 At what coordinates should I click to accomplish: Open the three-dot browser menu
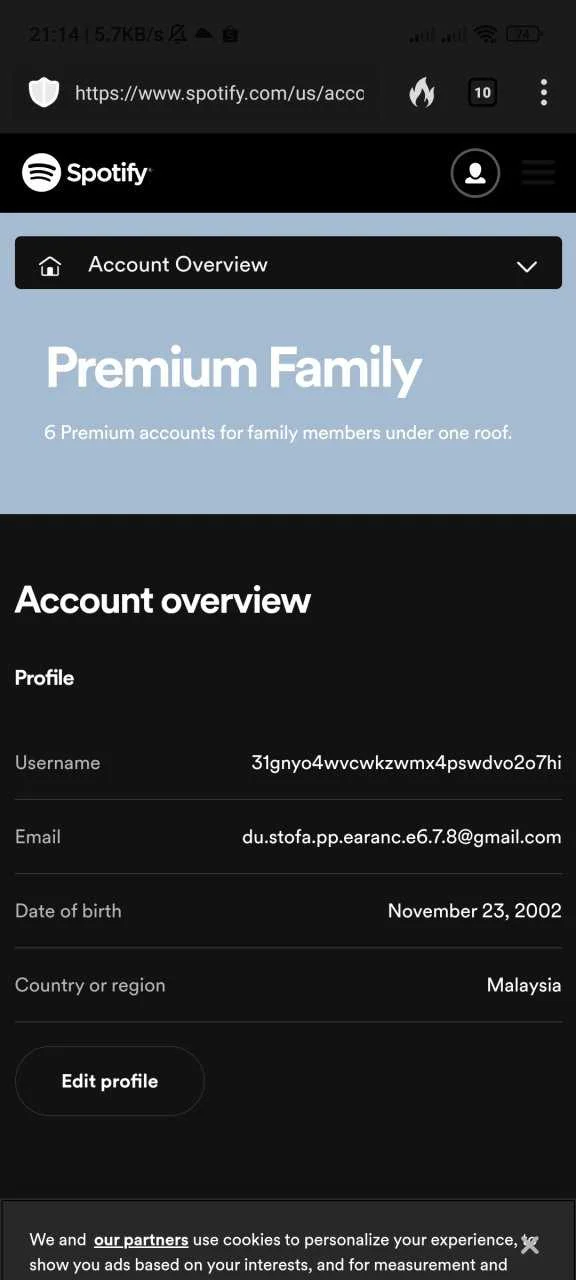pyautogui.click(x=544, y=93)
